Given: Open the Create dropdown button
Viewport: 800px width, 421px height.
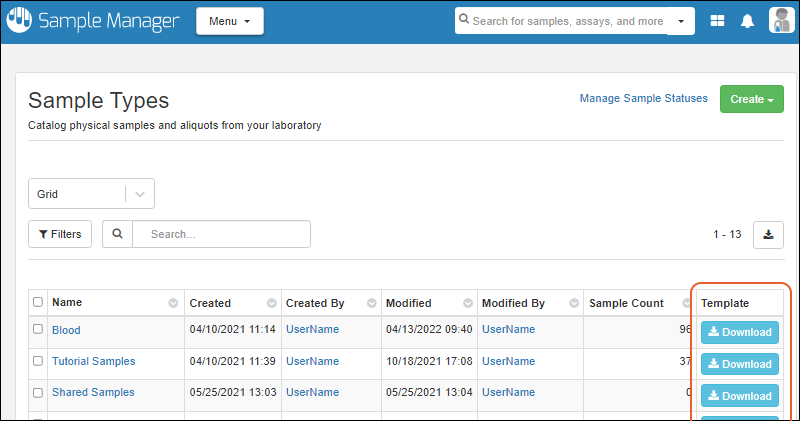Looking at the screenshot, I should (751, 99).
